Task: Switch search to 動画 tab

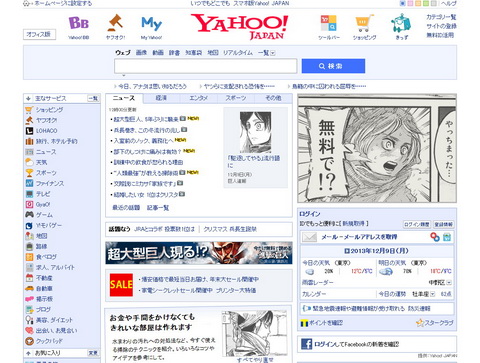Action: point(158,53)
